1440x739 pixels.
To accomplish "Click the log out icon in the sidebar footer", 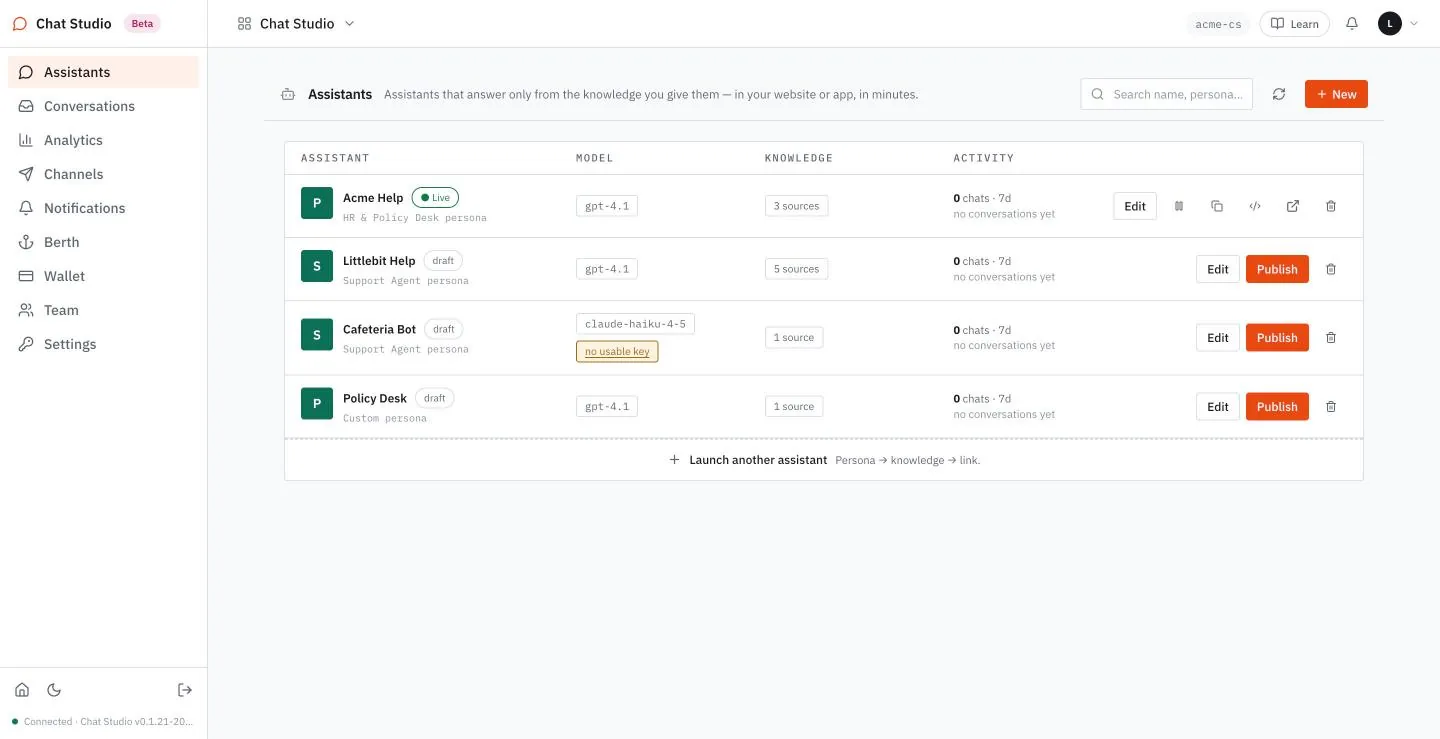I will (185, 690).
